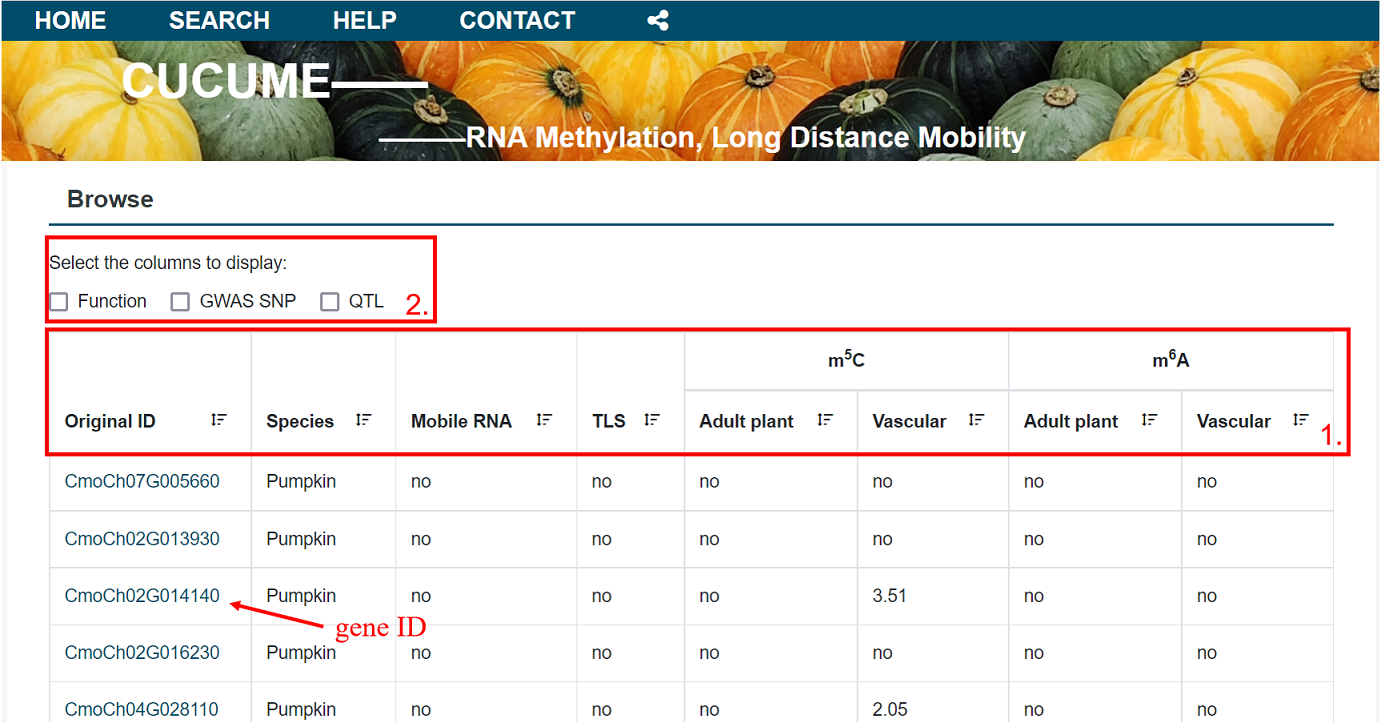Enable the Function column checkbox
This screenshot has height=727, width=1381.
point(59,302)
